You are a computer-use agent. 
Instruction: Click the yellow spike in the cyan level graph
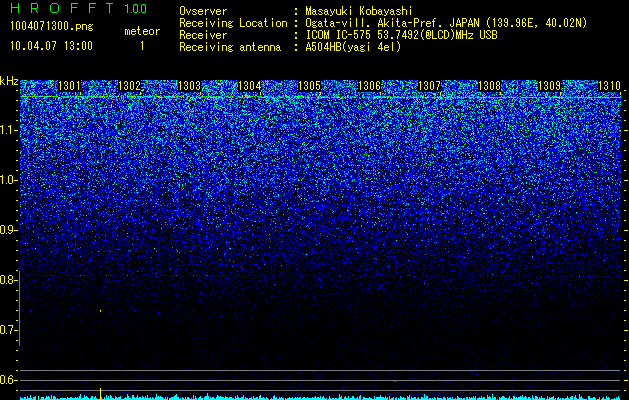point(100,393)
